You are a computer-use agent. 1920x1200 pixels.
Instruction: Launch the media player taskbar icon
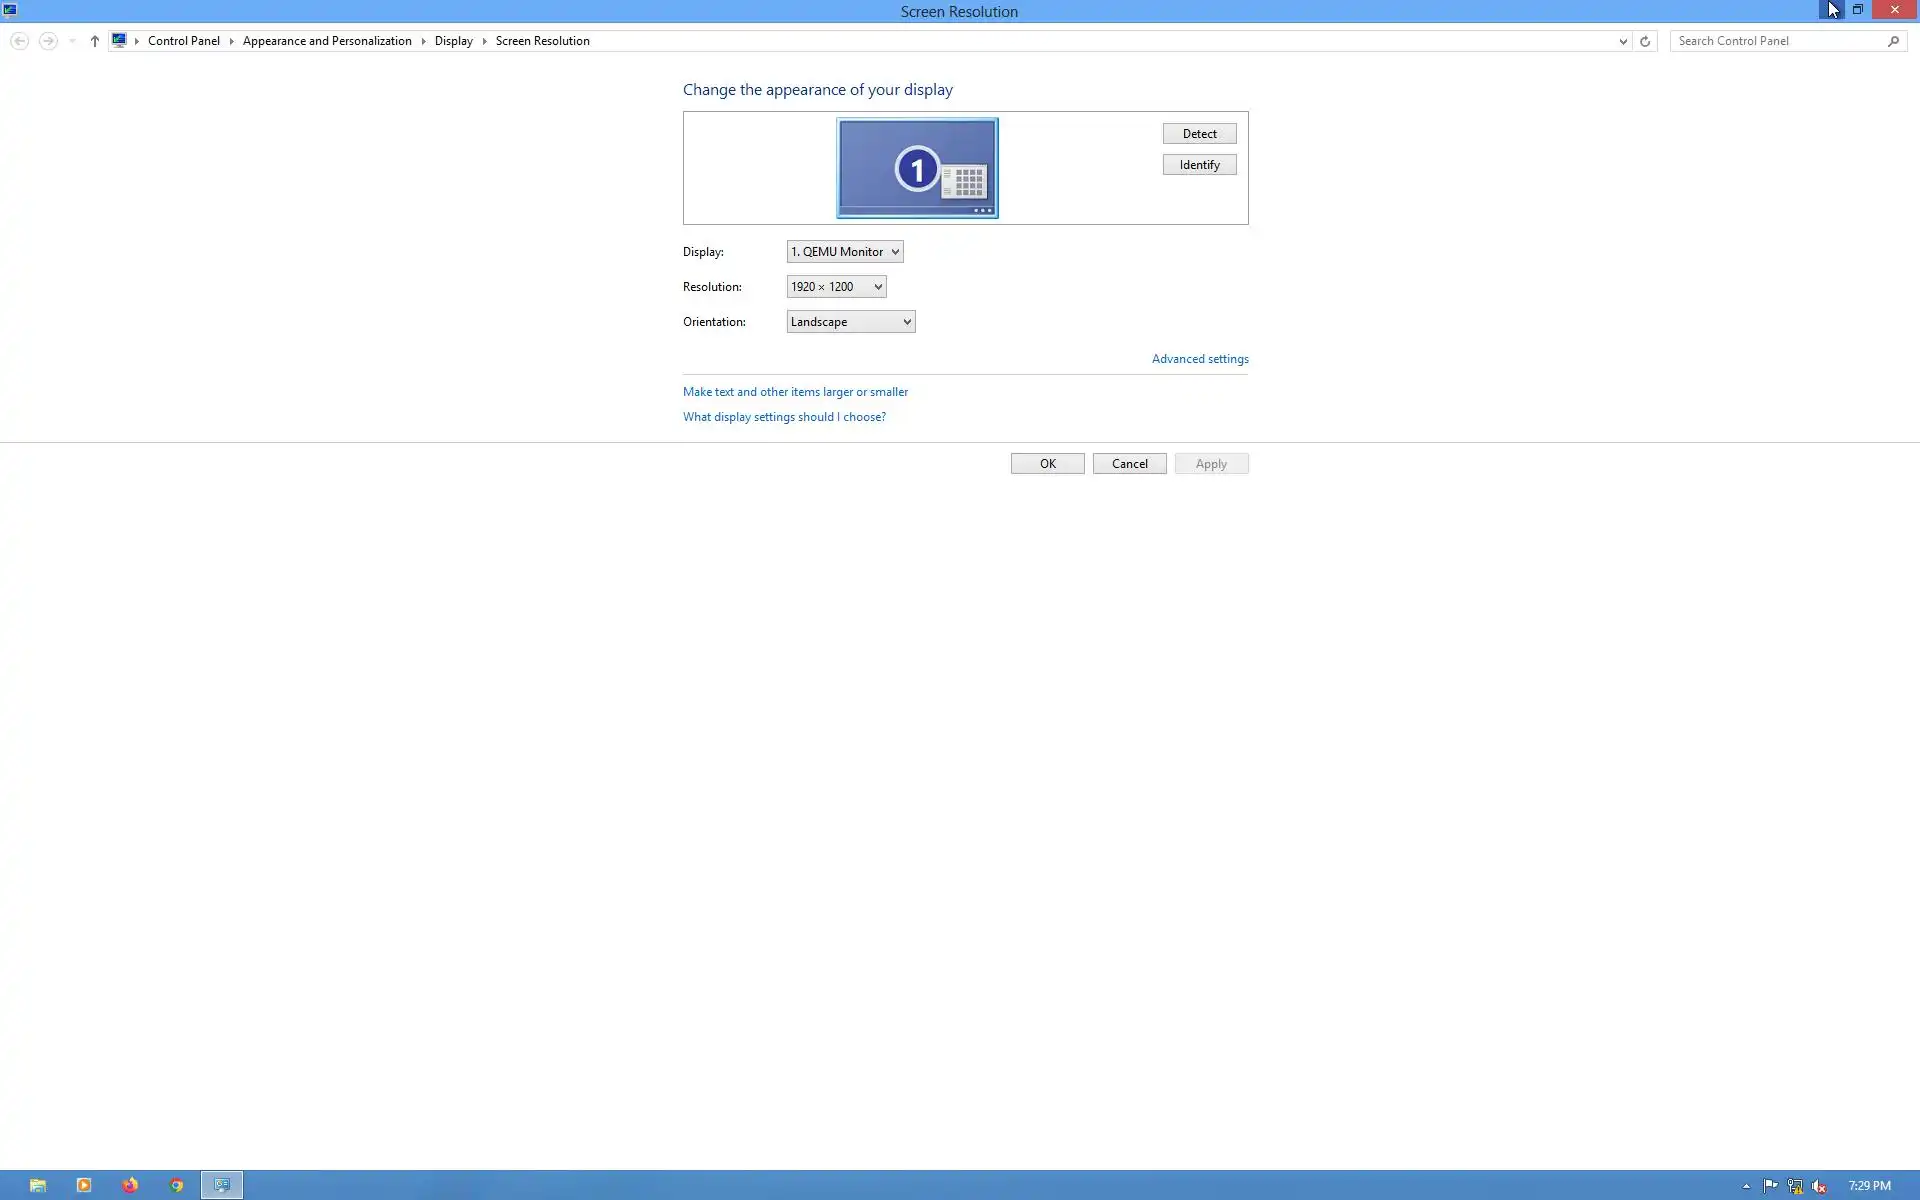pos(84,1185)
